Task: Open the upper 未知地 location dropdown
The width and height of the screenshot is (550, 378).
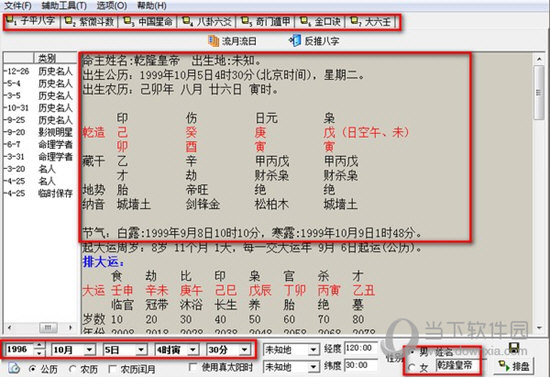Action: 313,349
